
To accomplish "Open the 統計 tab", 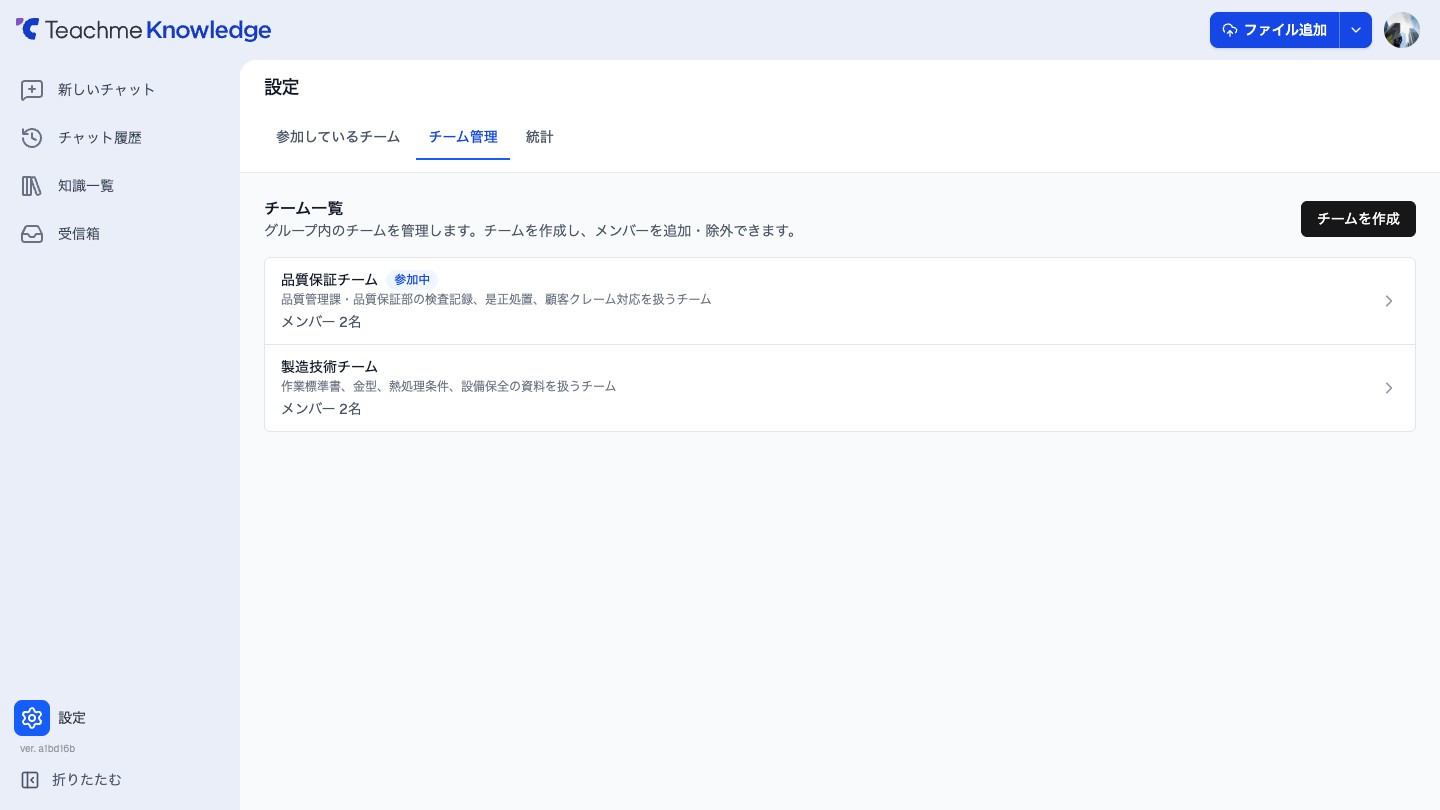I will (540, 137).
